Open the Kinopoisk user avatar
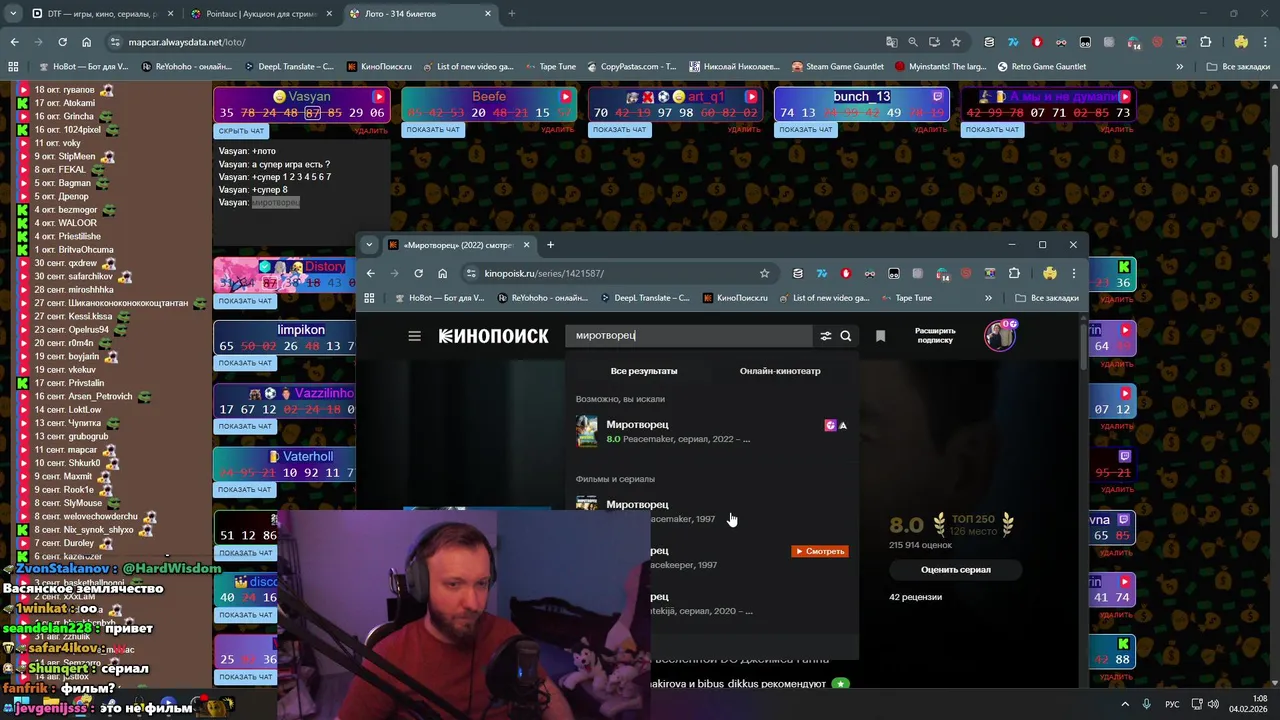Screen dimensions: 1280x720 [x=1000, y=336]
